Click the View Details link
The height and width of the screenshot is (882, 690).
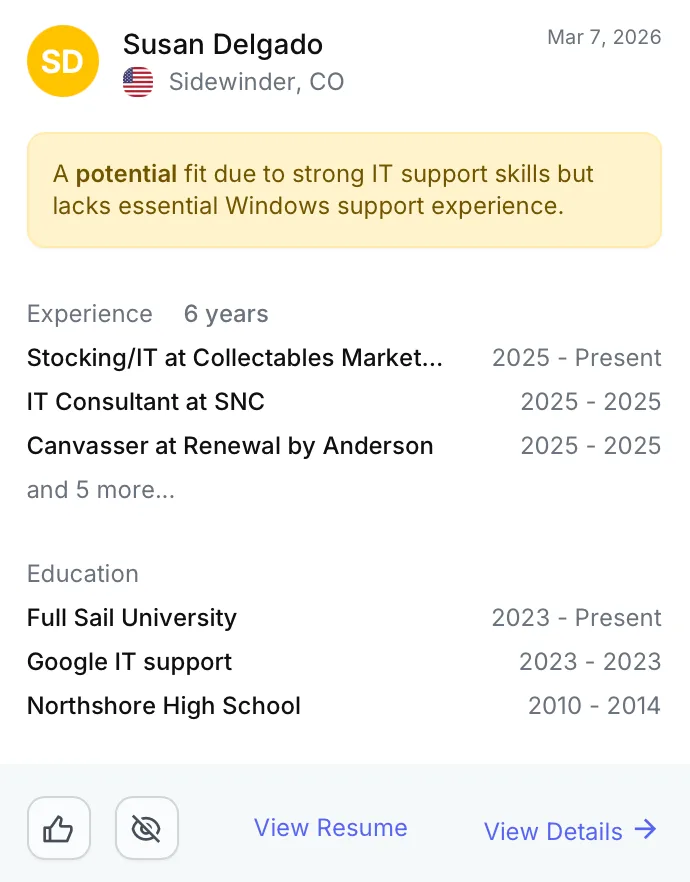[x=553, y=831]
